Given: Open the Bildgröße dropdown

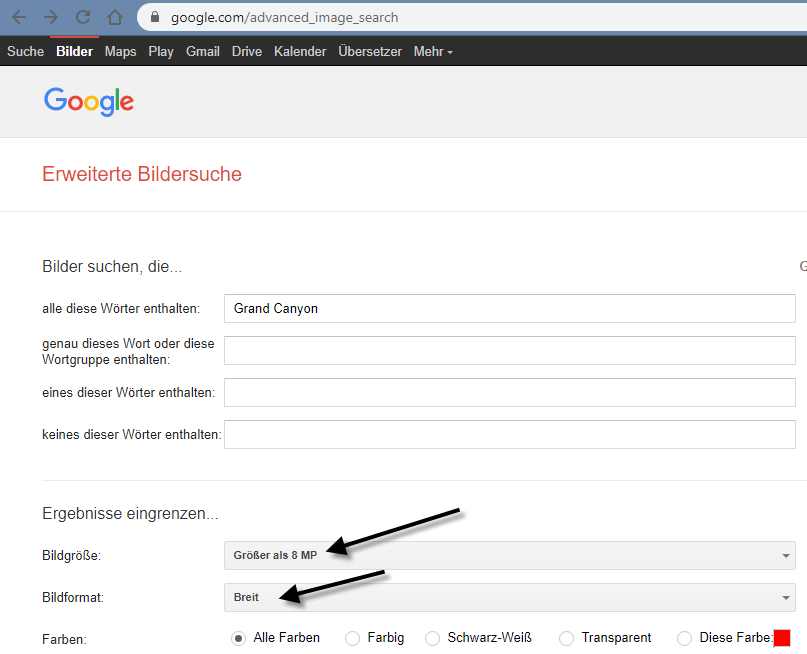Looking at the screenshot, I should pos(510,555).
